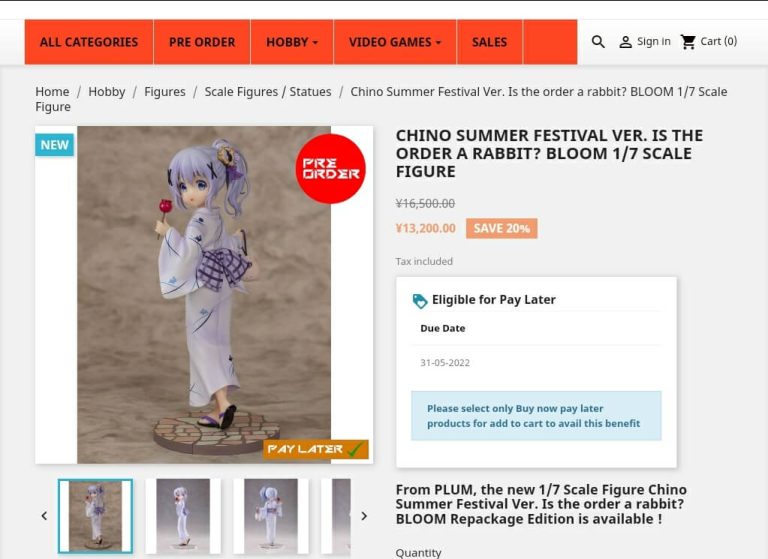Open the search magnifier icon
Viewport: 768px width, 559px height.
[598, 42]
